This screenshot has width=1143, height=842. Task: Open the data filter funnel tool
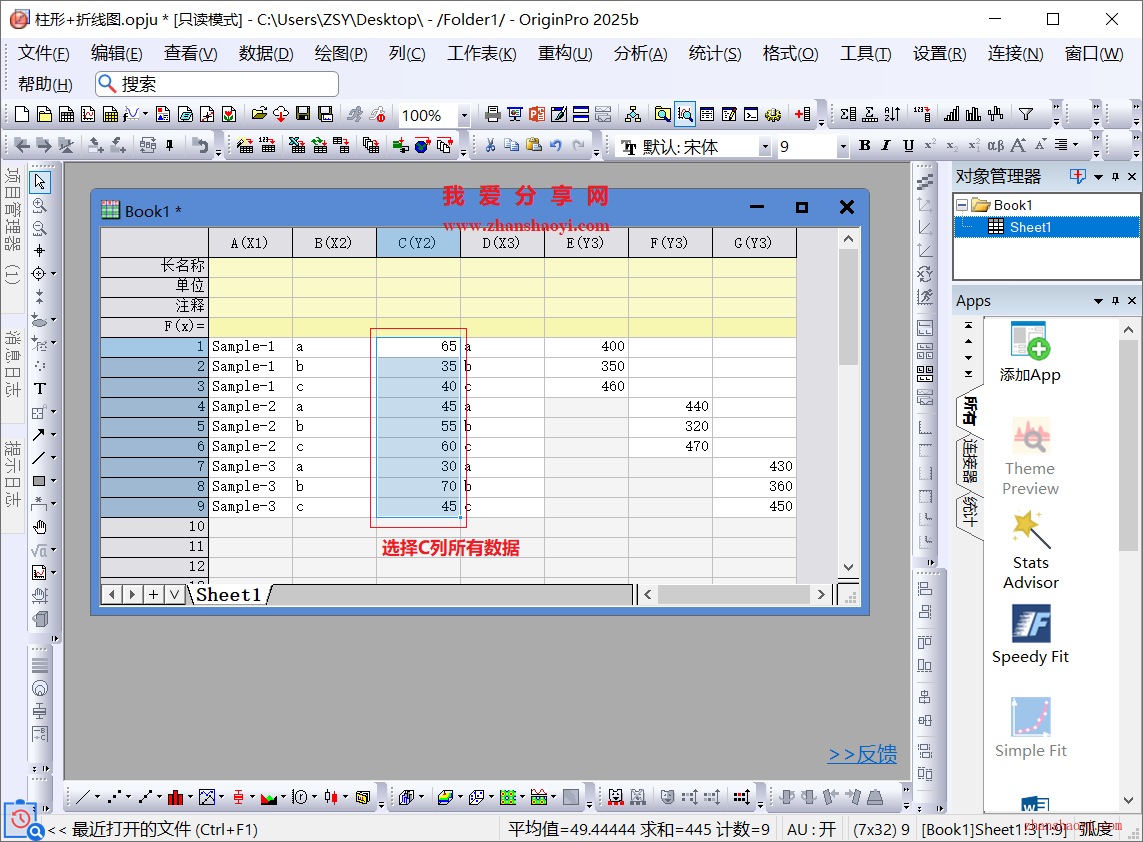tap(1025, 115)
